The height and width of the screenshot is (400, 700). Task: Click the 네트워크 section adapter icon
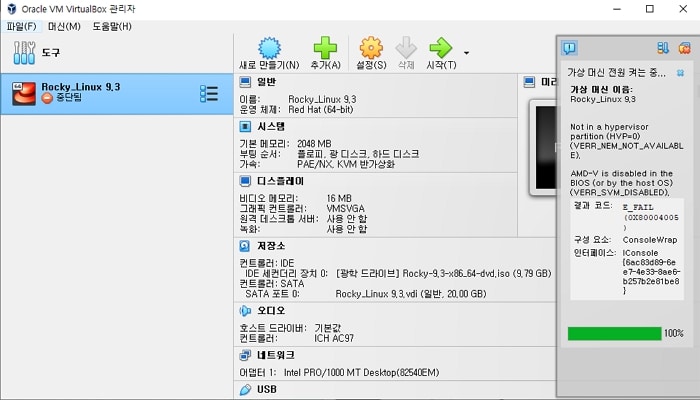(245, 355)
